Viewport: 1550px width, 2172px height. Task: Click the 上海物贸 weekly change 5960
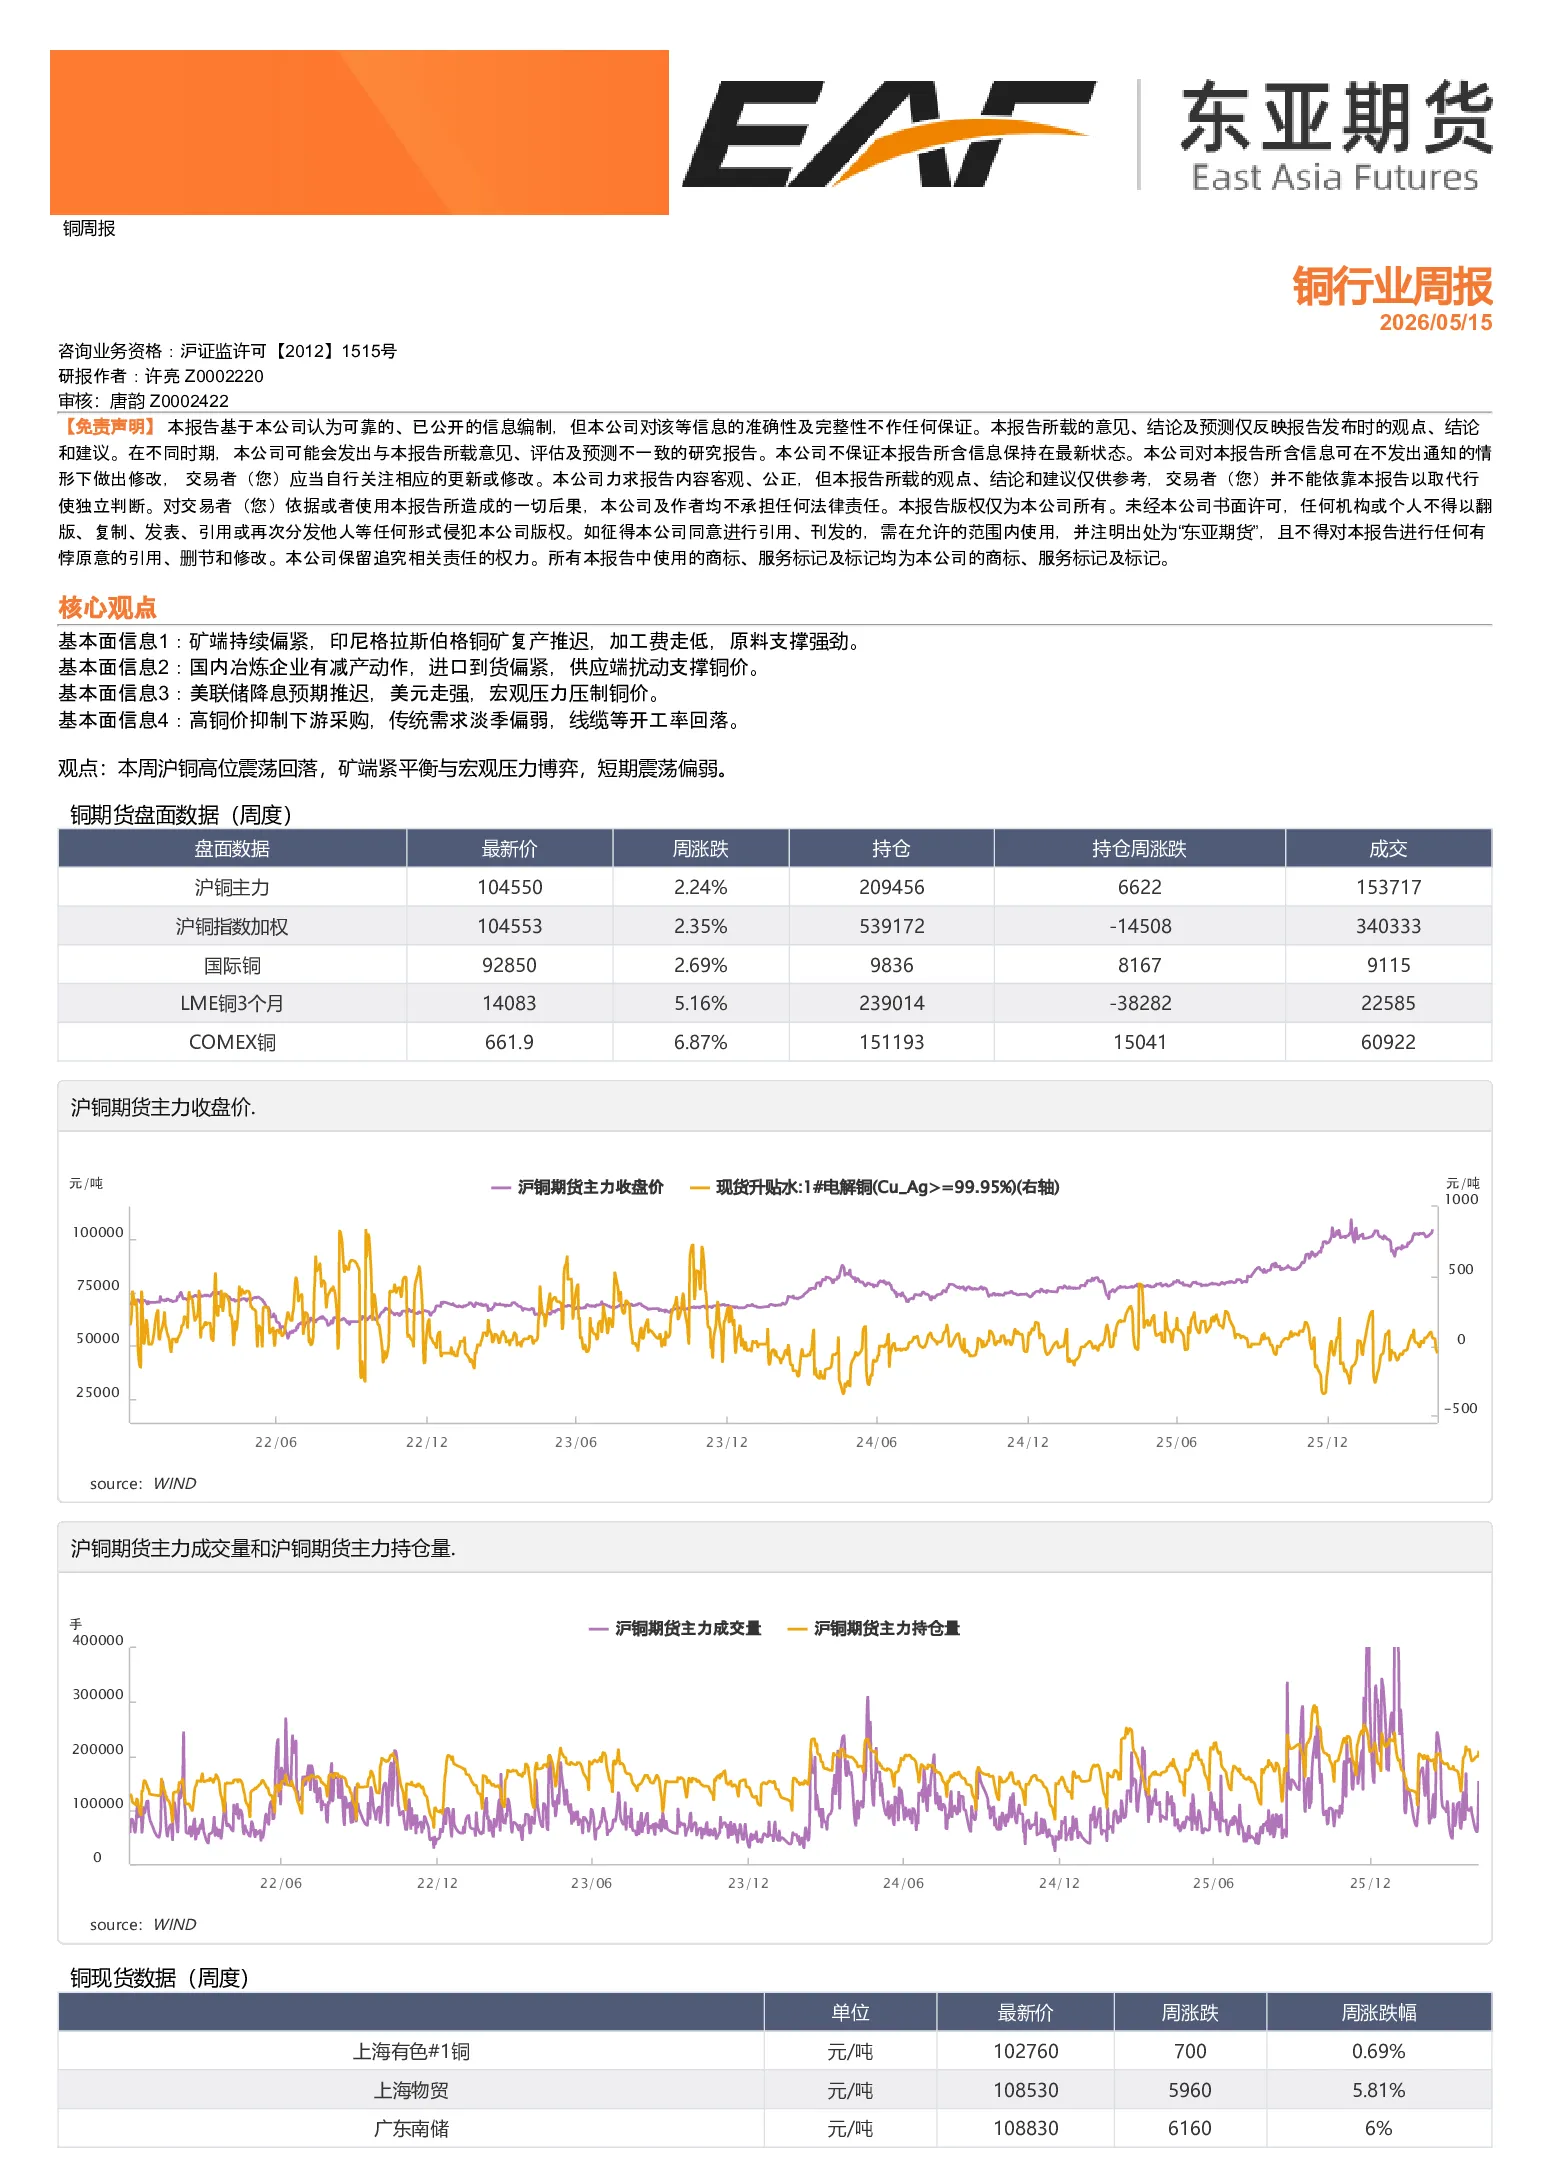1189,2090
